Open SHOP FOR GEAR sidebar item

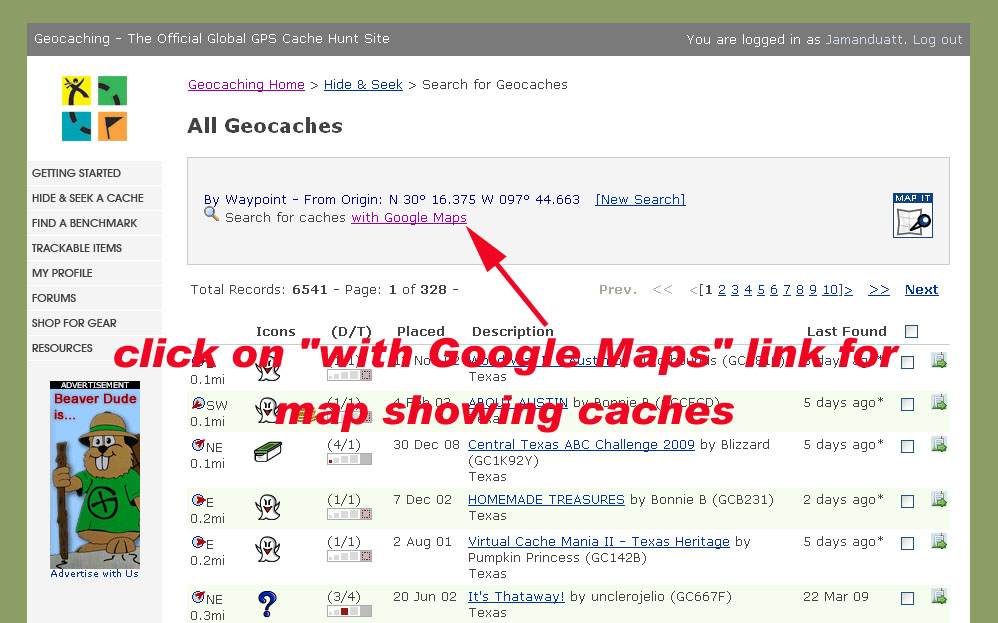[94, 323]
